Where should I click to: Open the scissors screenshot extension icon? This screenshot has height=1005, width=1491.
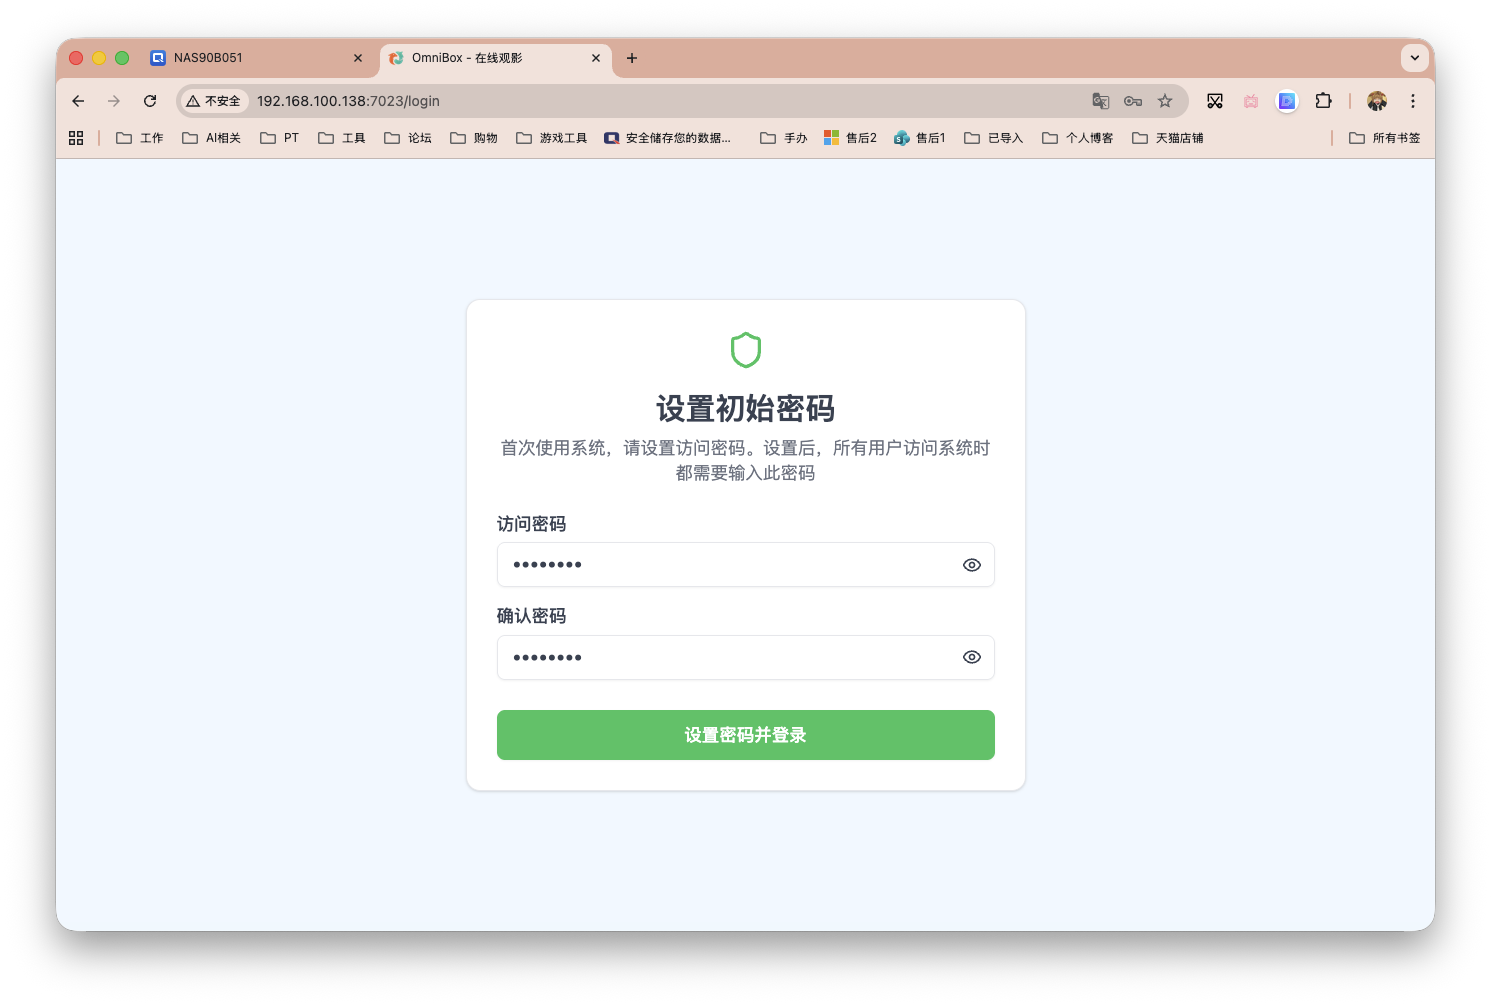1215,101
